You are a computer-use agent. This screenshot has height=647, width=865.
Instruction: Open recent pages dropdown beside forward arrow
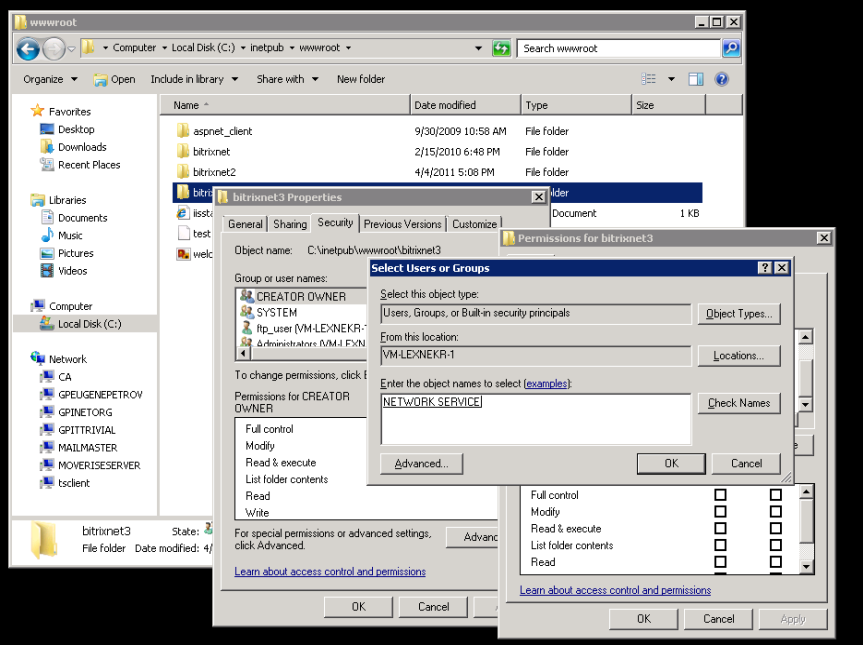point(71,49)
